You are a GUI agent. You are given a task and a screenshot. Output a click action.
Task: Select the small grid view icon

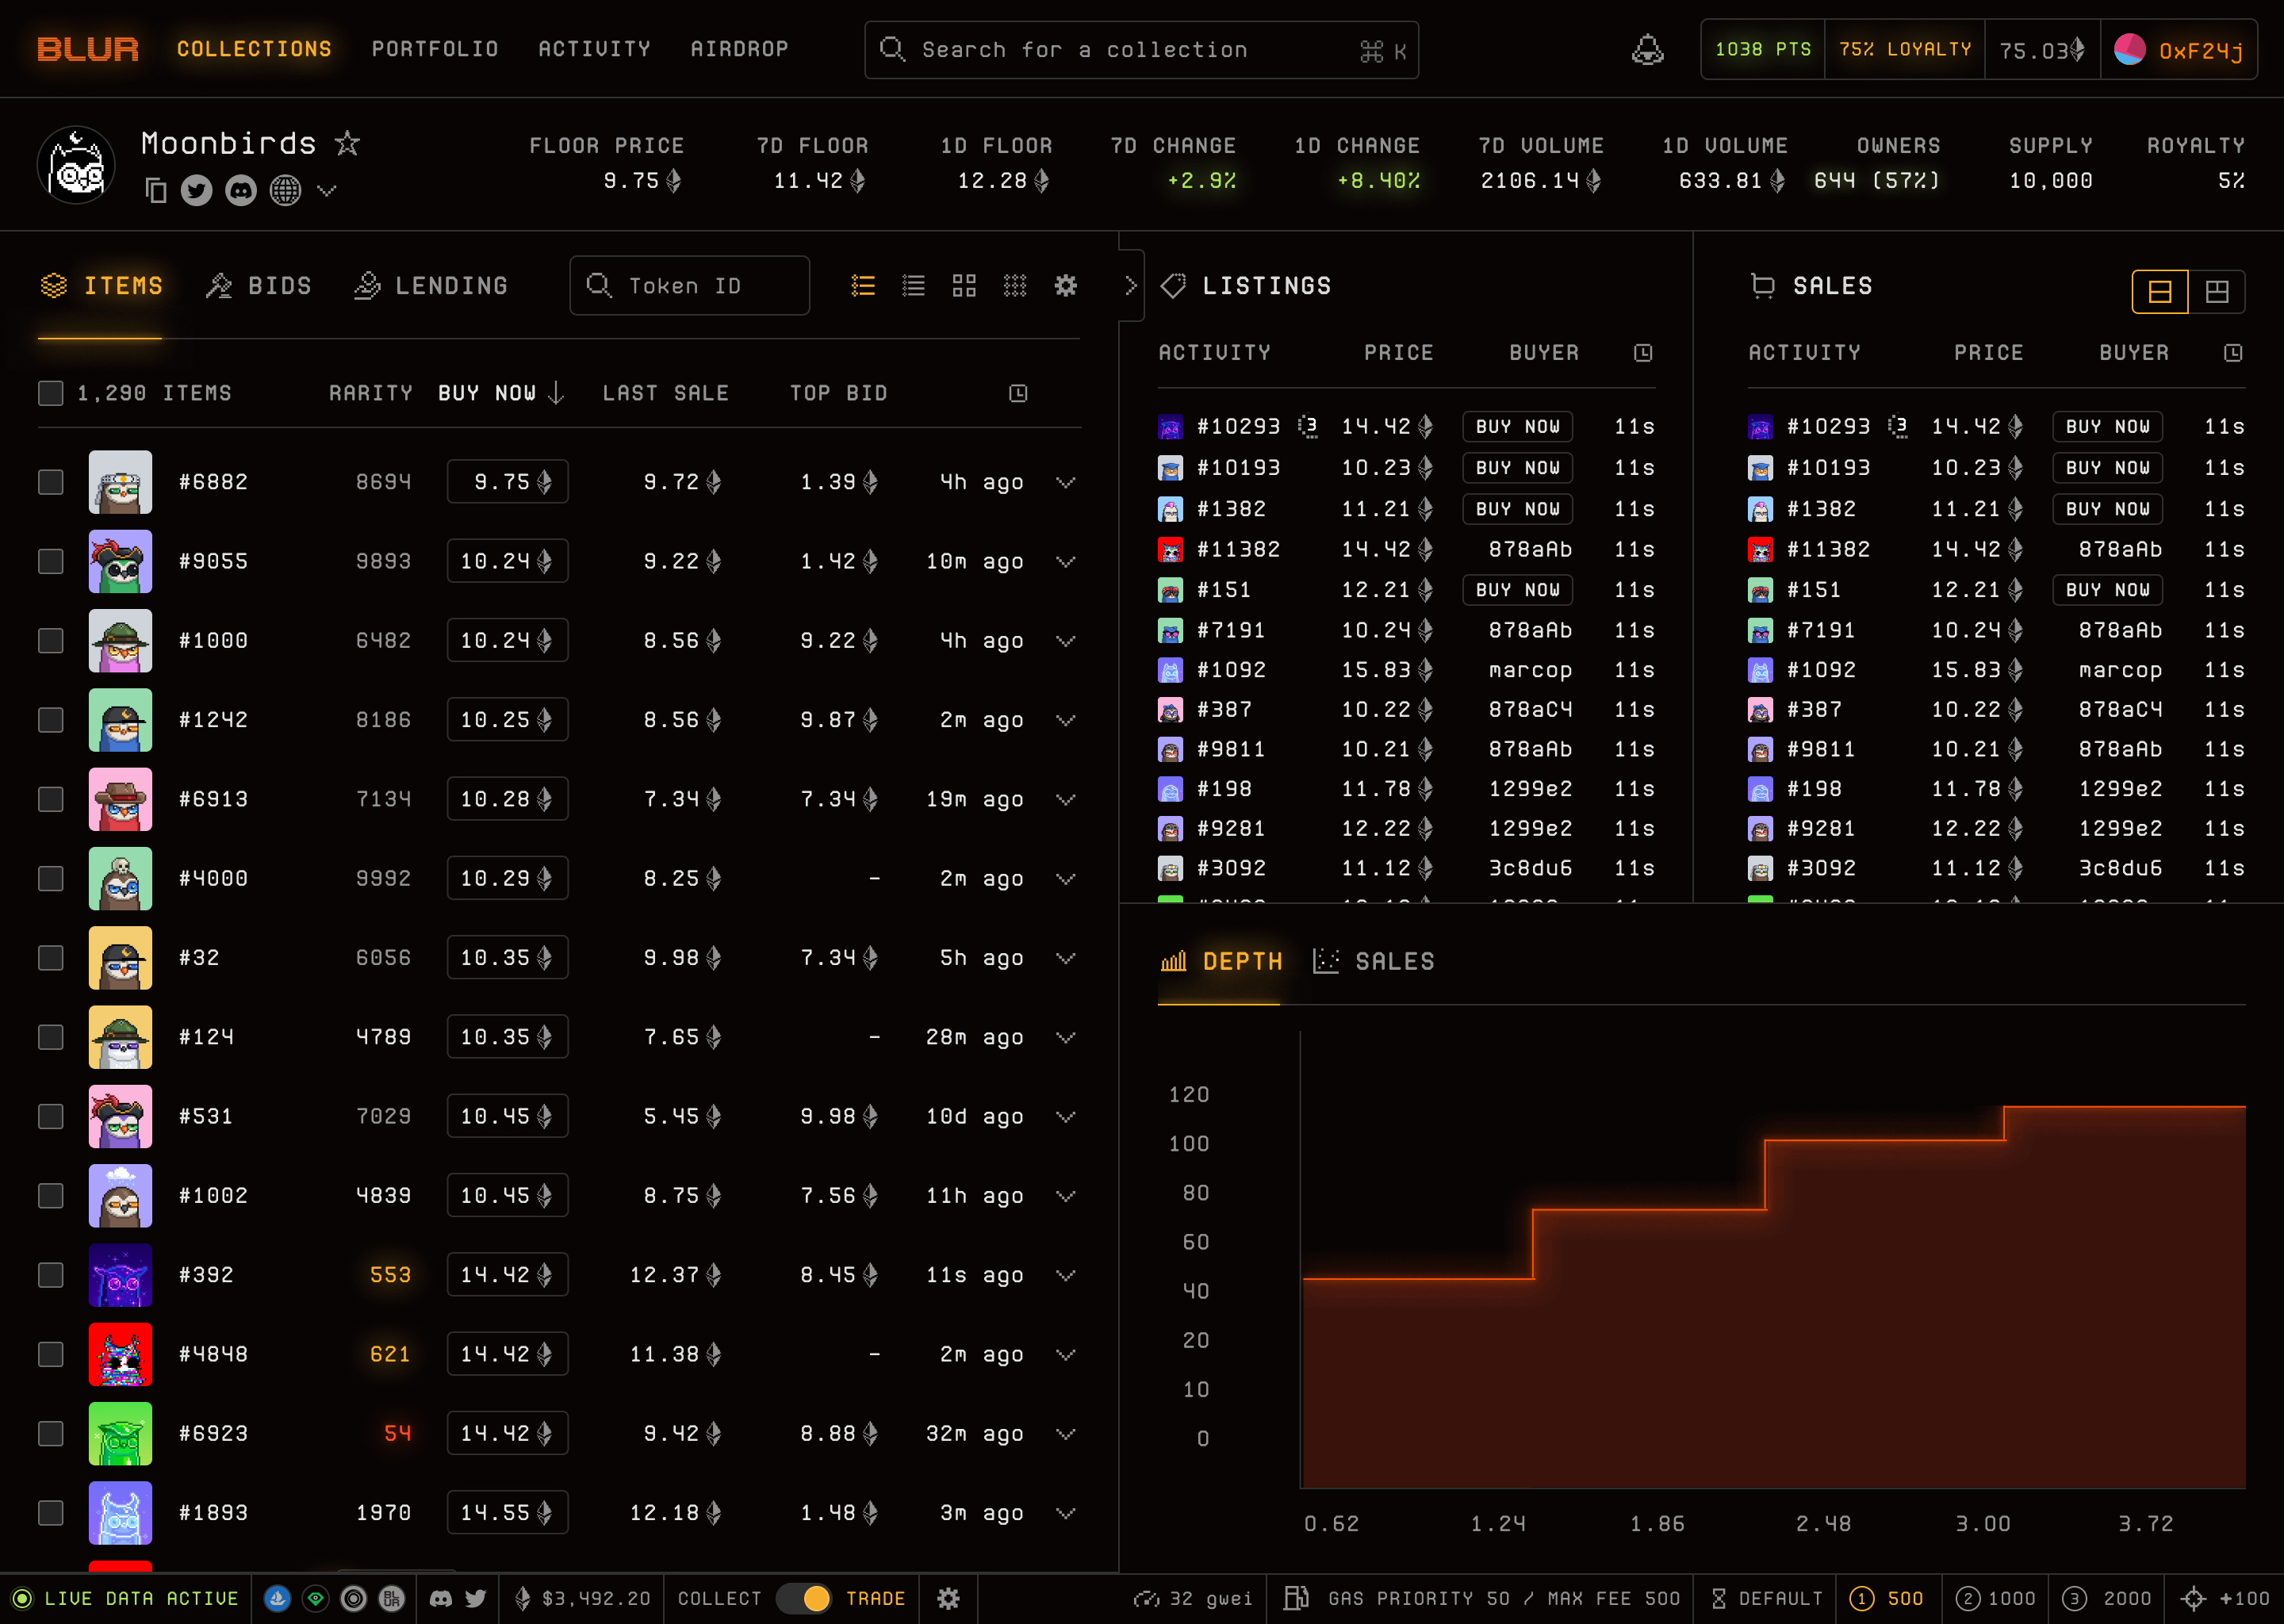(x=1015, y=286)
